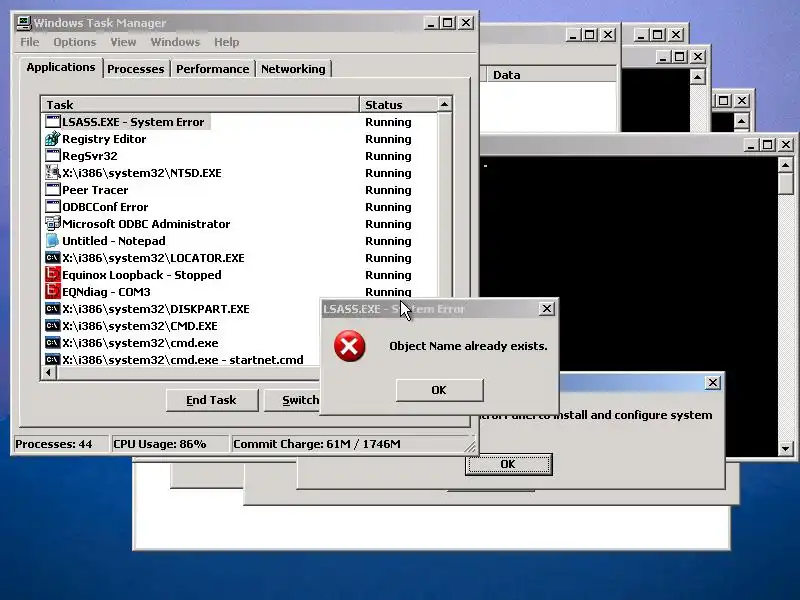Click the LOCATOR.EXE task console icon
Image resolution: width=800 pixels, height=600 pixels.
(x=53, y=258)
